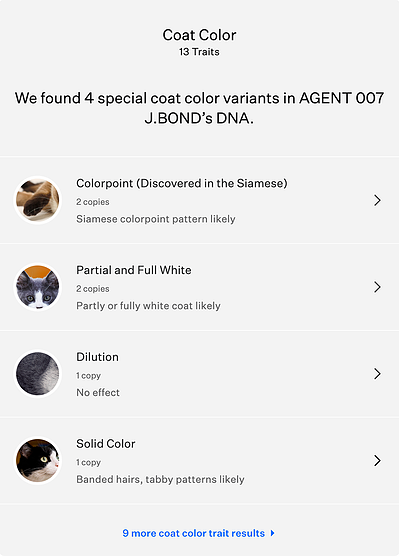The image size is (399, 556).
Task: Click the small arrow after trait results link
Action: click(272, 533)
